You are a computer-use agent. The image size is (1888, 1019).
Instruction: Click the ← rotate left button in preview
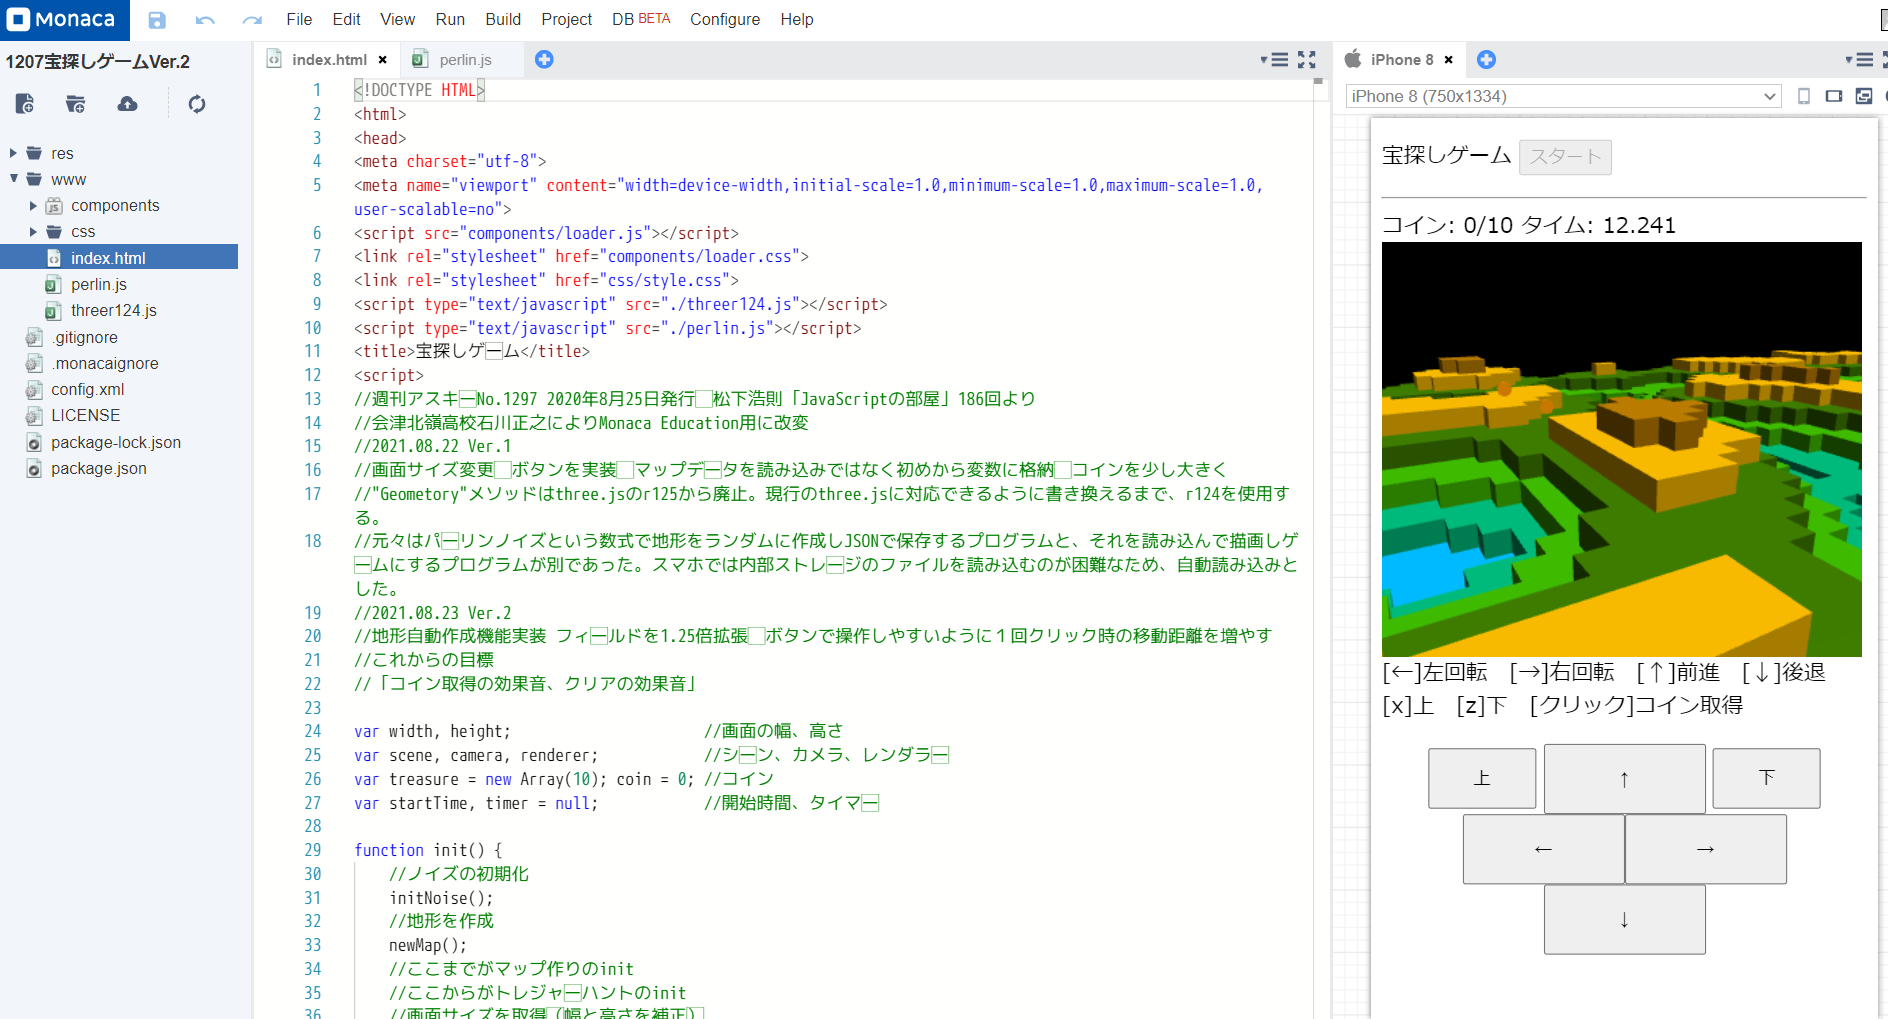pyautogui.click(x=1543, y=849)
